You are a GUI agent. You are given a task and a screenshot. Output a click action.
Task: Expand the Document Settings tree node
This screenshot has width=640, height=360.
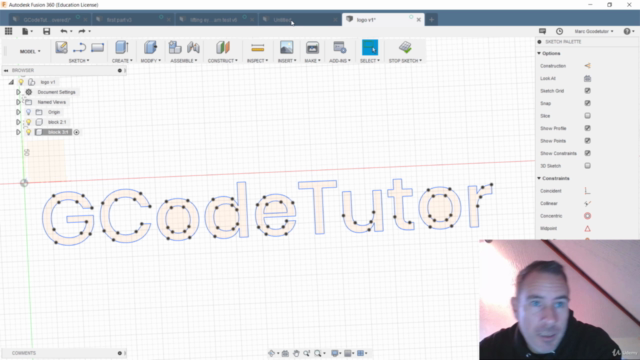18,92
